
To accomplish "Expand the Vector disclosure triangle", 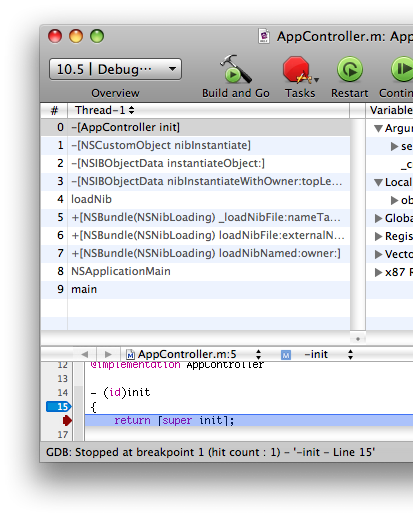I will click(x=378, y=254).
